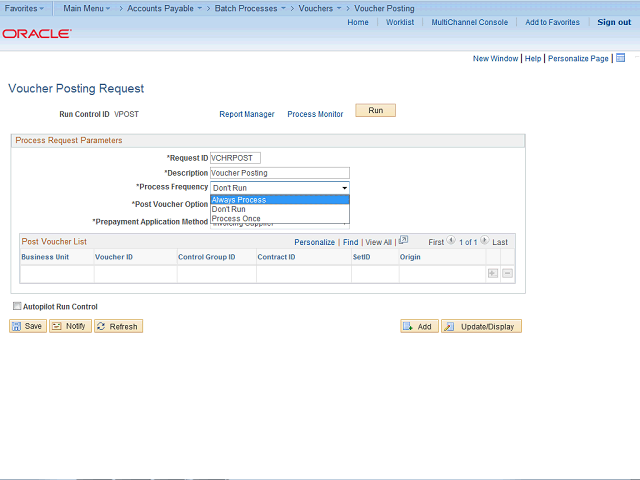Click the Update/Display button

(481, 326)
